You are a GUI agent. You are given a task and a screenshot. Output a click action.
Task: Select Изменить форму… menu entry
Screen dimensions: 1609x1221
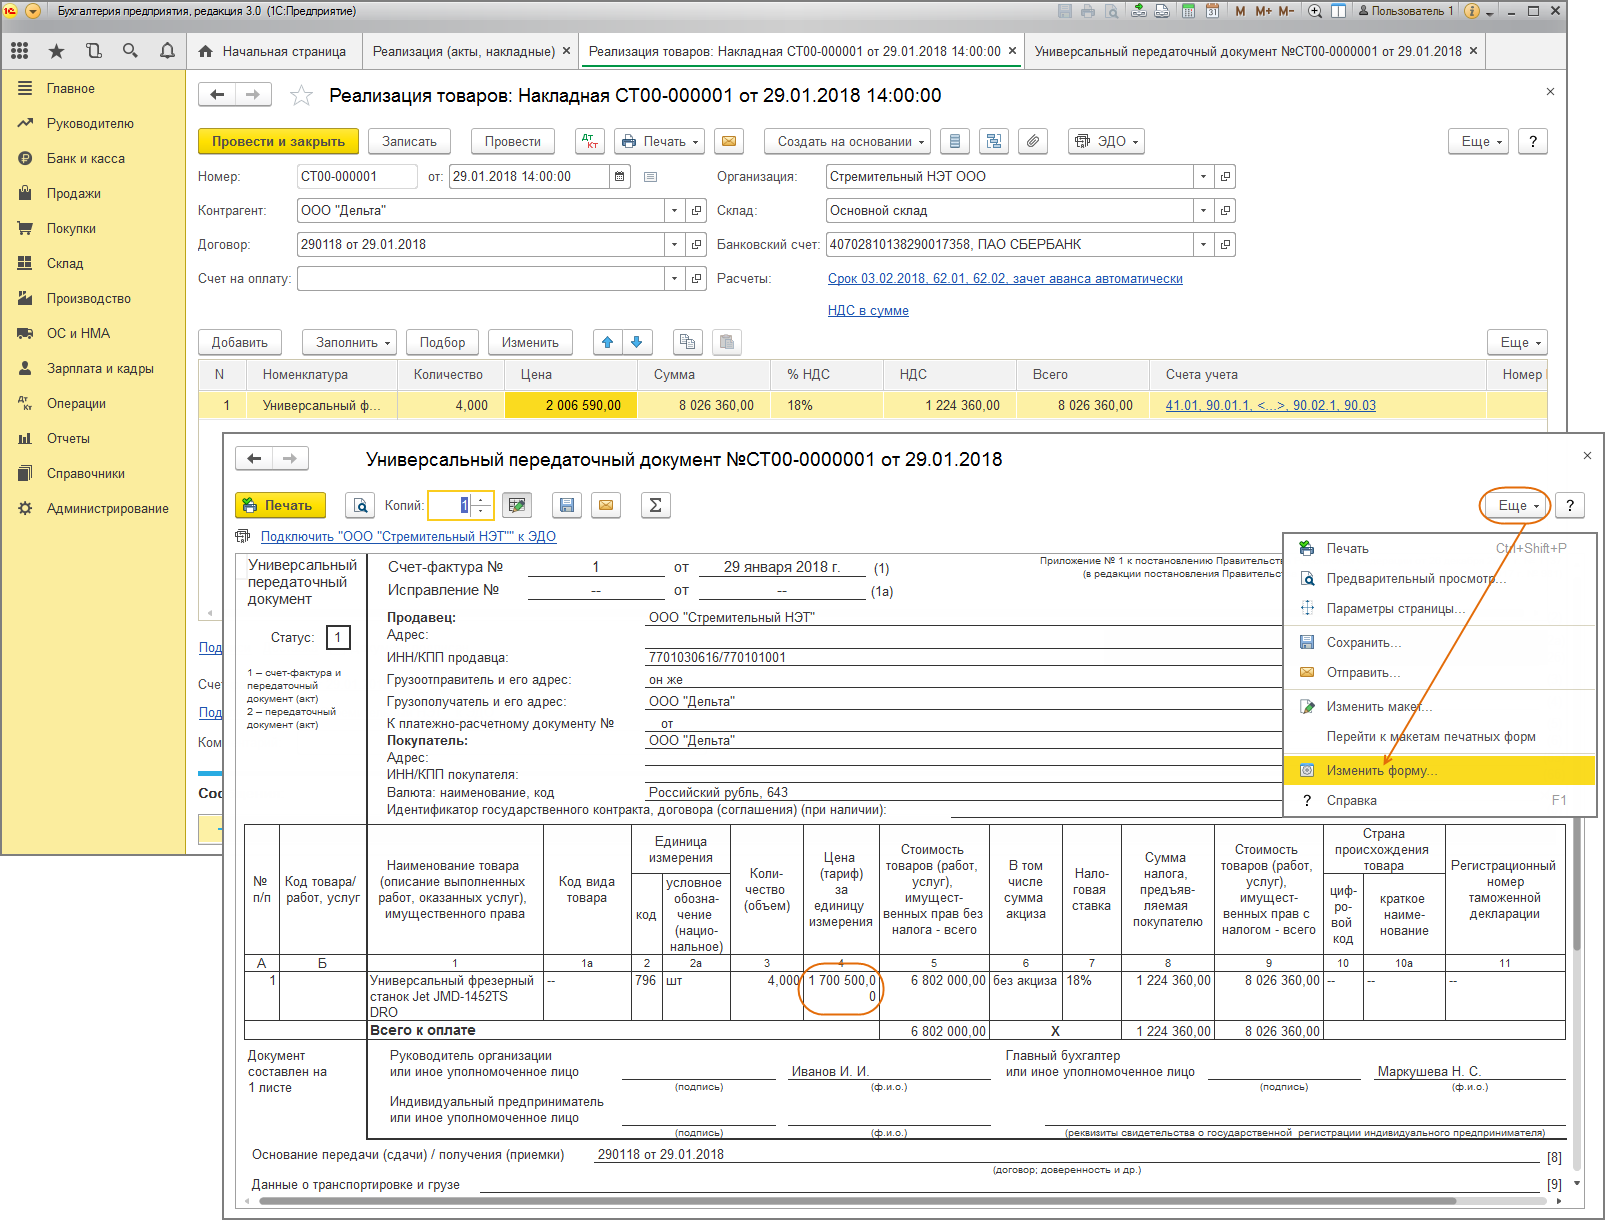[1439, 771]
